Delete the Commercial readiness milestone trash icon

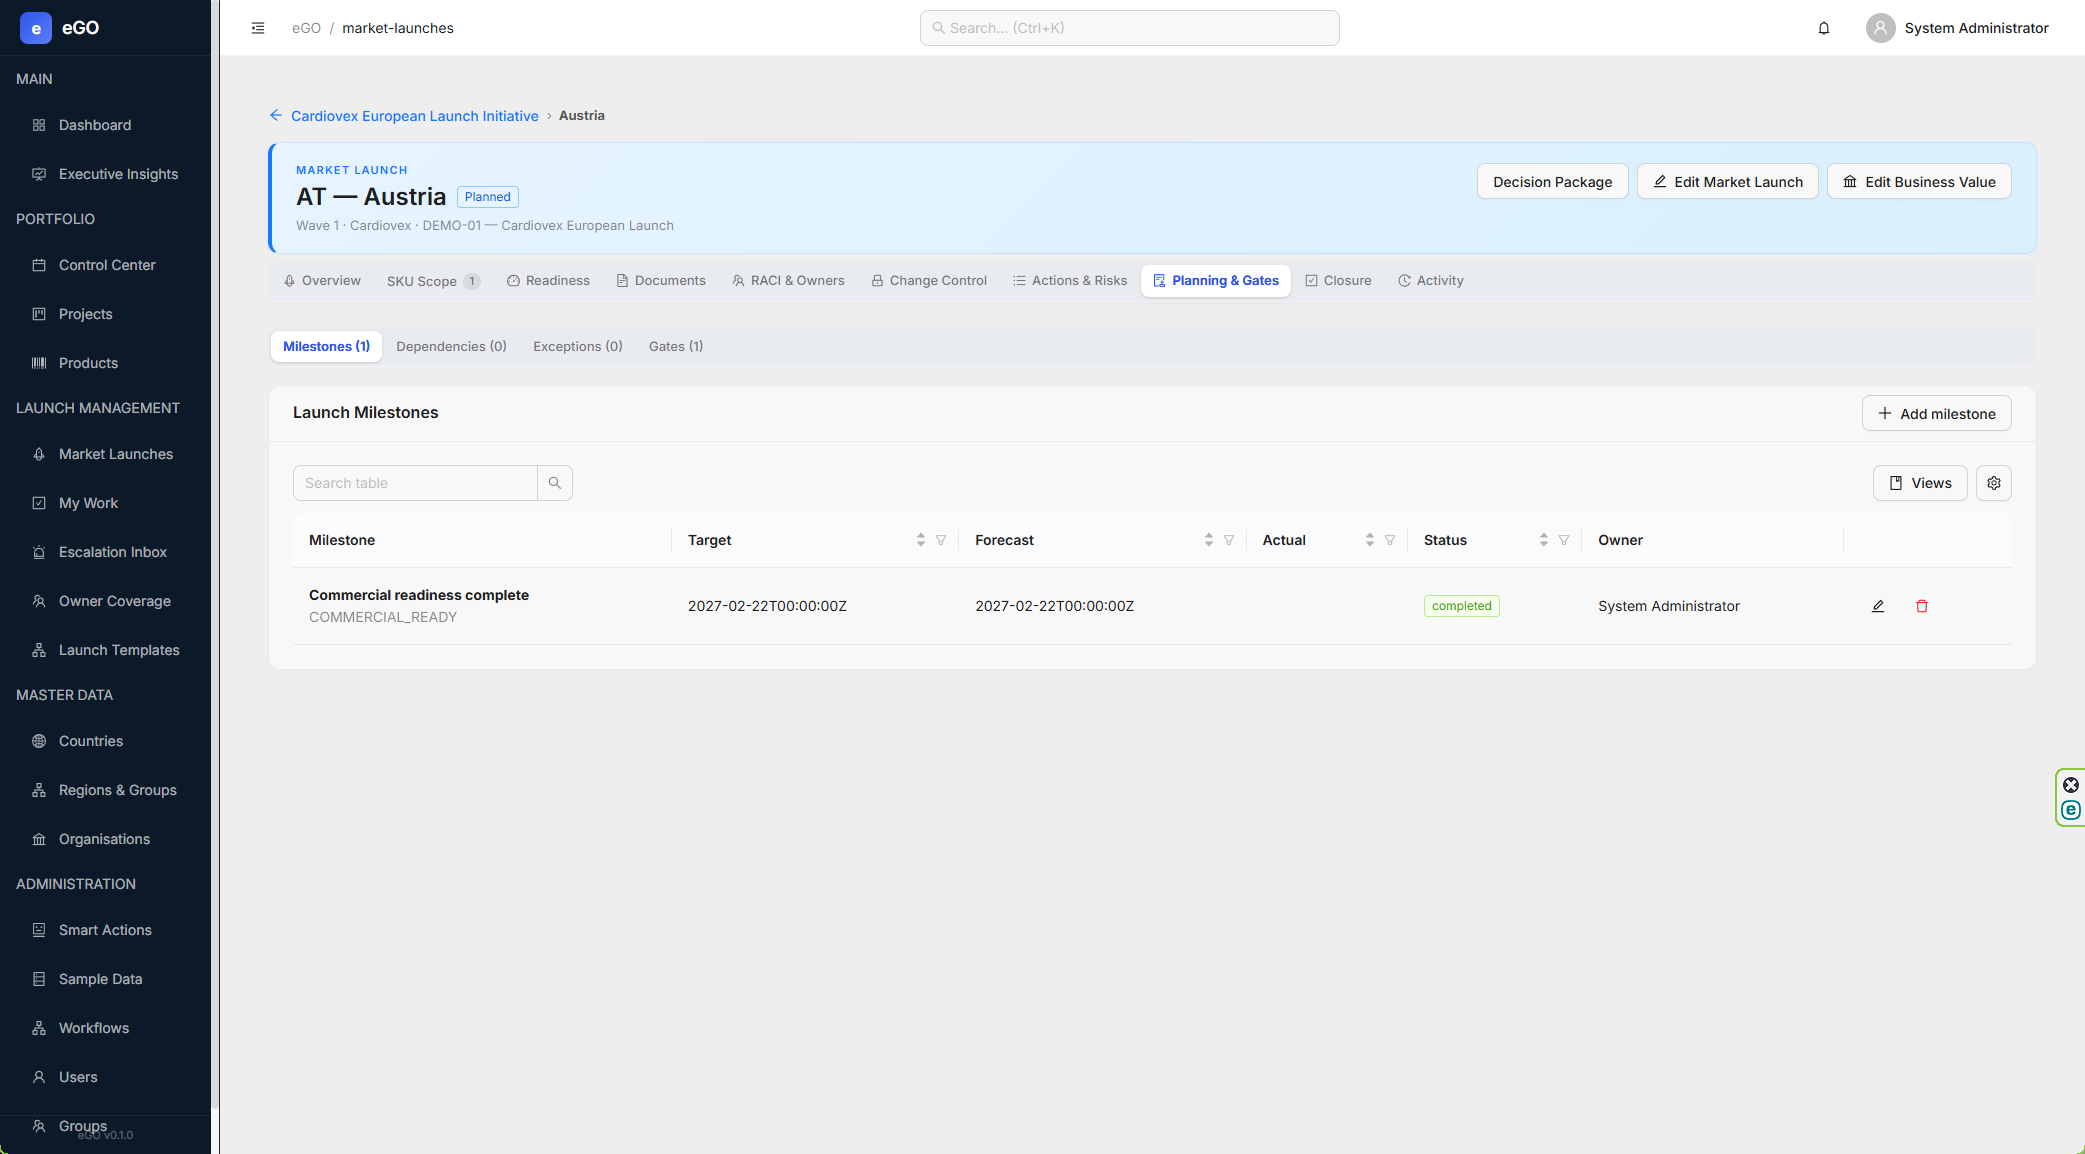pyautogui.click(x=1922, y=606)
